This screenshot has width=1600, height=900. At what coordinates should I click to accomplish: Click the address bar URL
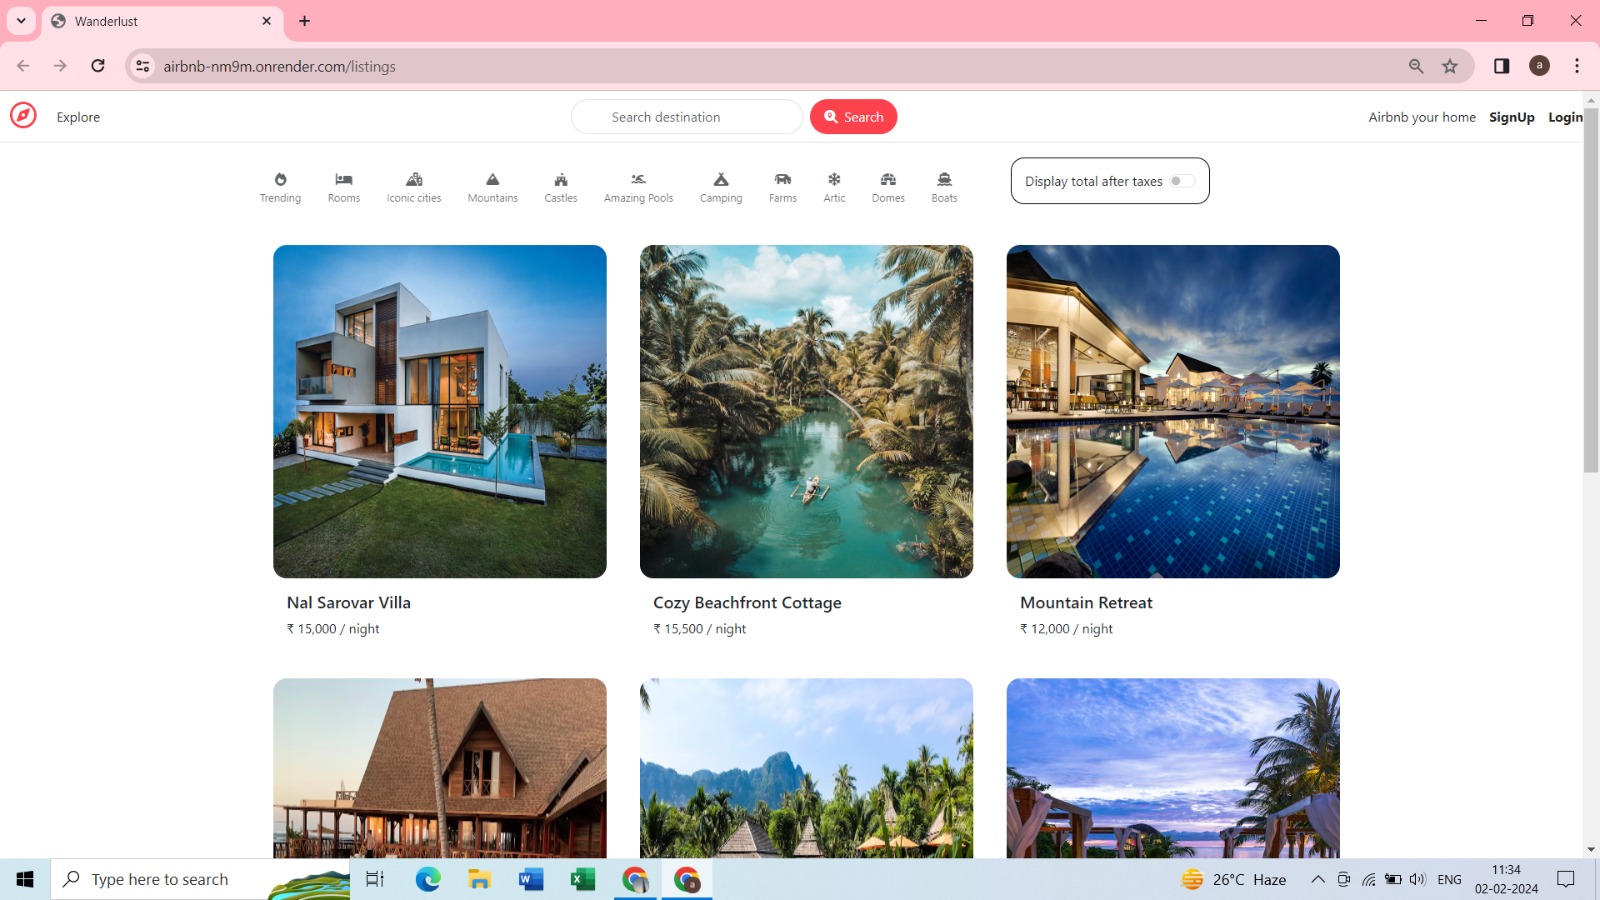pos(280,67)
